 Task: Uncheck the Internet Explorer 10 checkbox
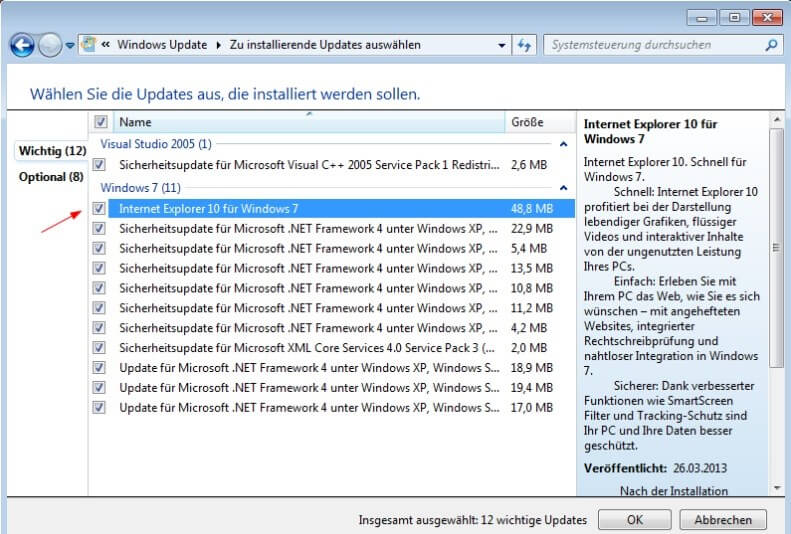click(x=99, y=208)
